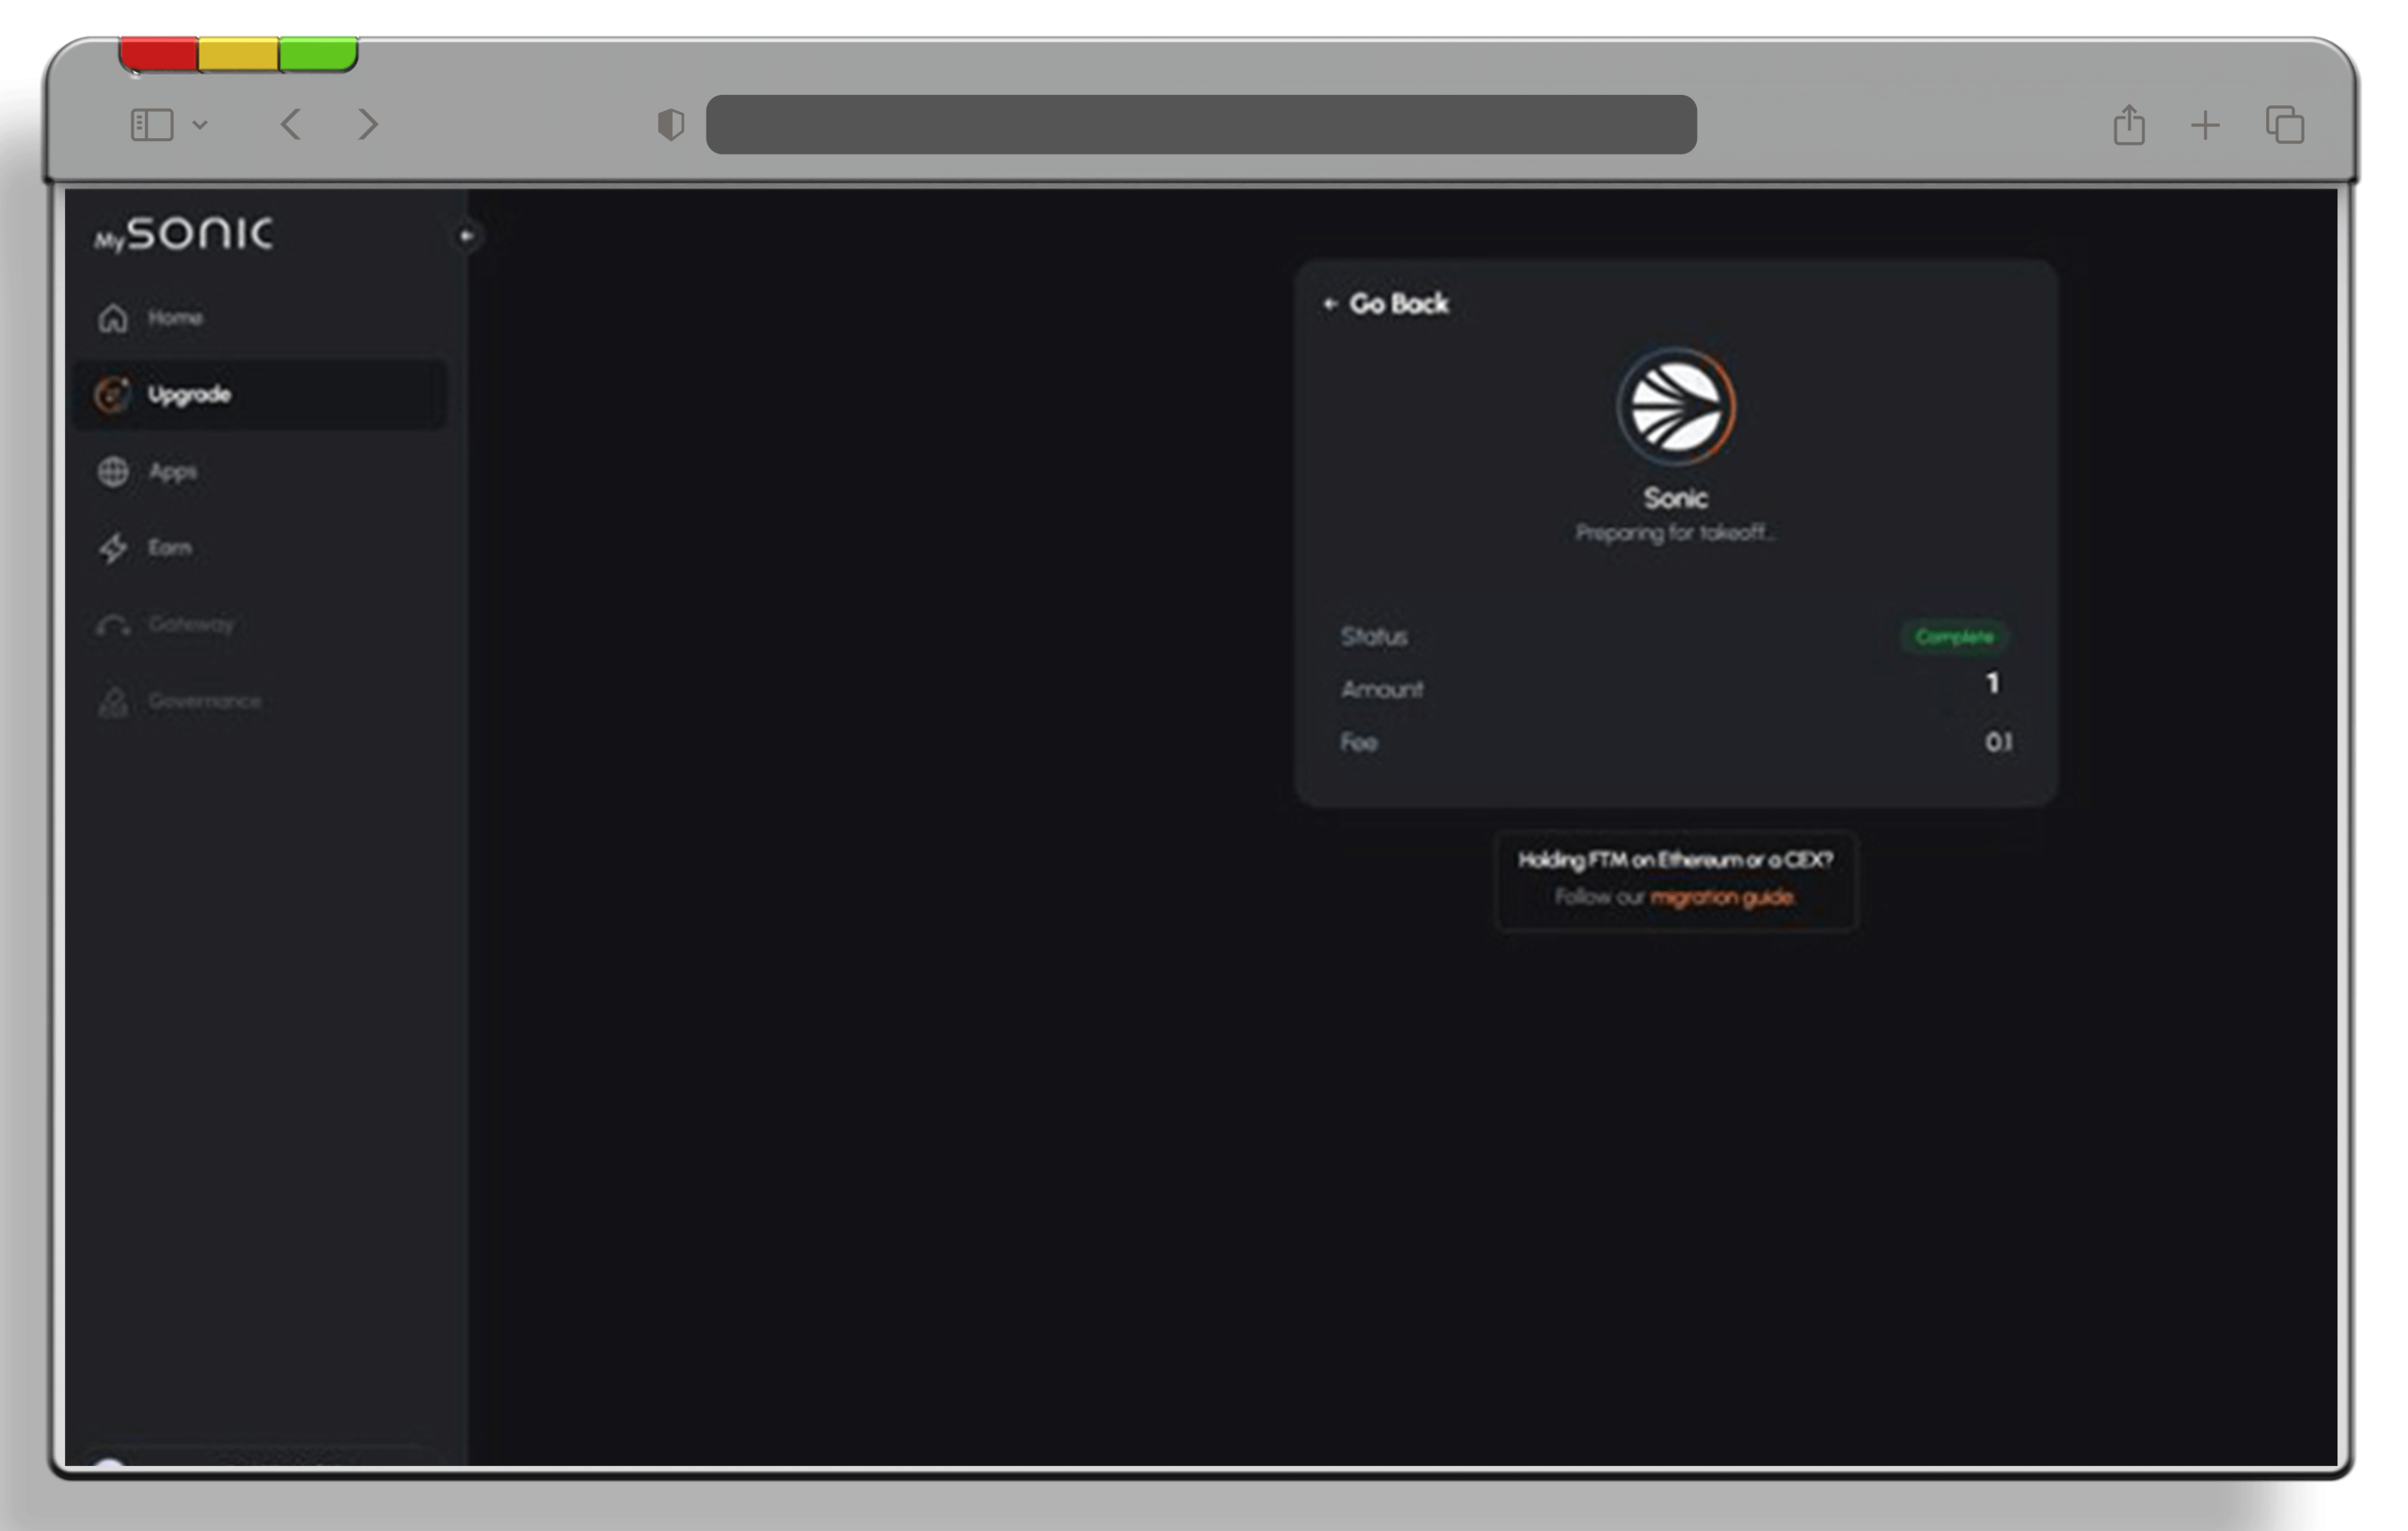This screenshot has height=1531, width=2408.
Task: Click the Complete status badge
Action: [x=1954, y=636]
